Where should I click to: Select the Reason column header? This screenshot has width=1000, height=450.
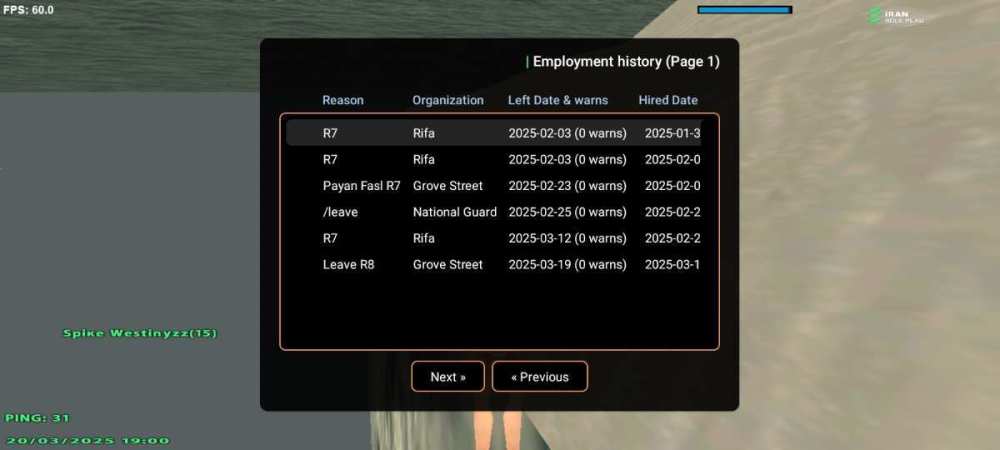343,100
